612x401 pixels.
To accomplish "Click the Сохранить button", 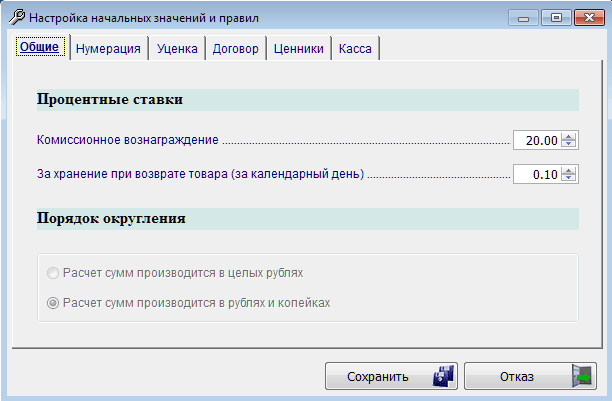I will click(x=391, y=376).
